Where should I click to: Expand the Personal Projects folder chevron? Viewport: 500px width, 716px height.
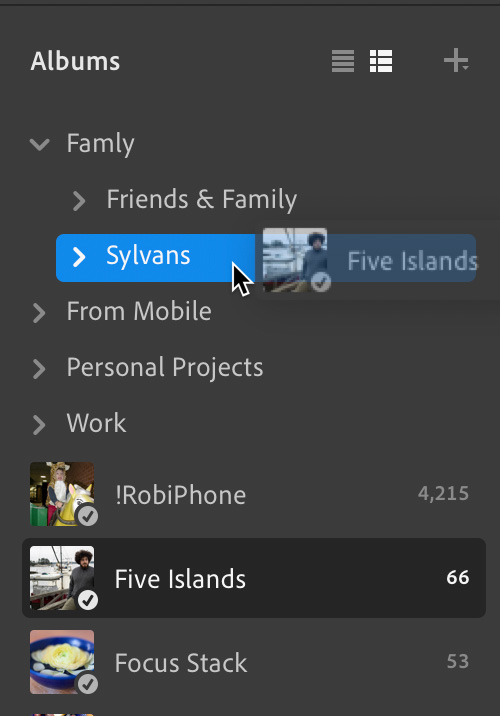coord(39,369)
